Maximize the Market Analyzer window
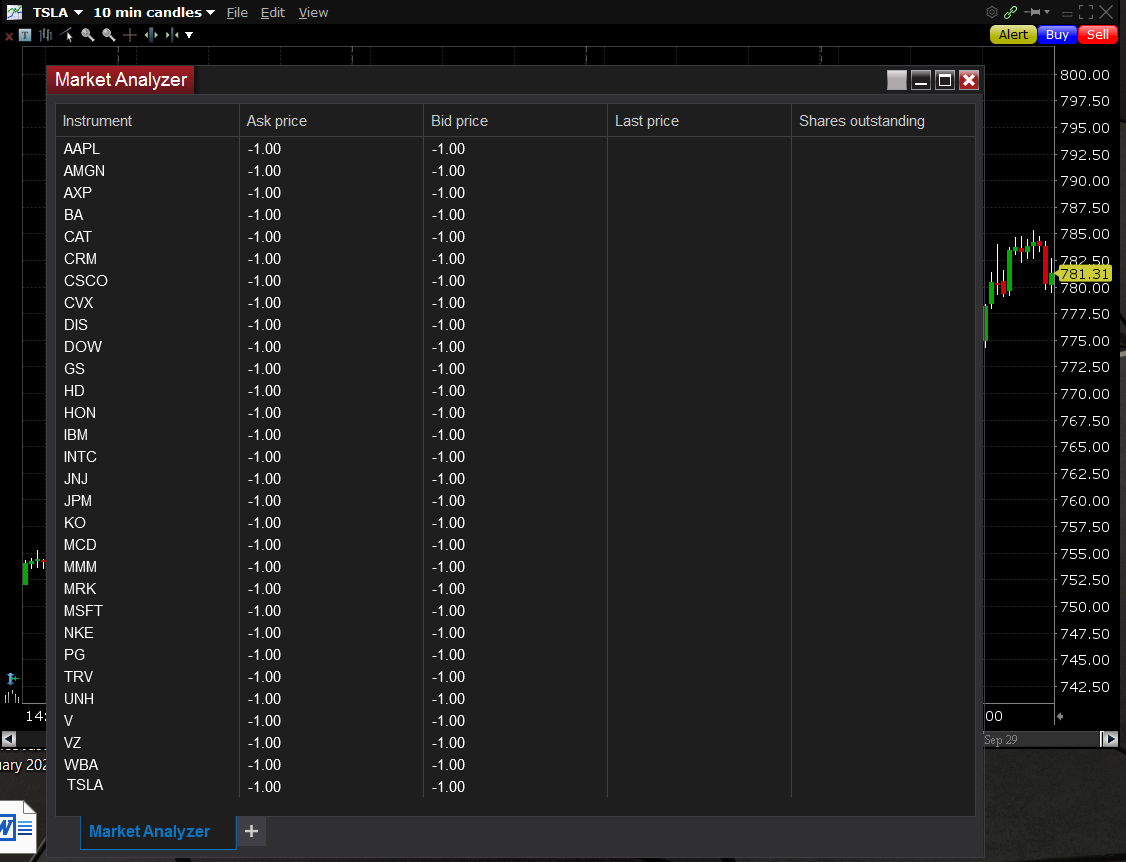Screen dimensions: 1126x862 point(945,80)
